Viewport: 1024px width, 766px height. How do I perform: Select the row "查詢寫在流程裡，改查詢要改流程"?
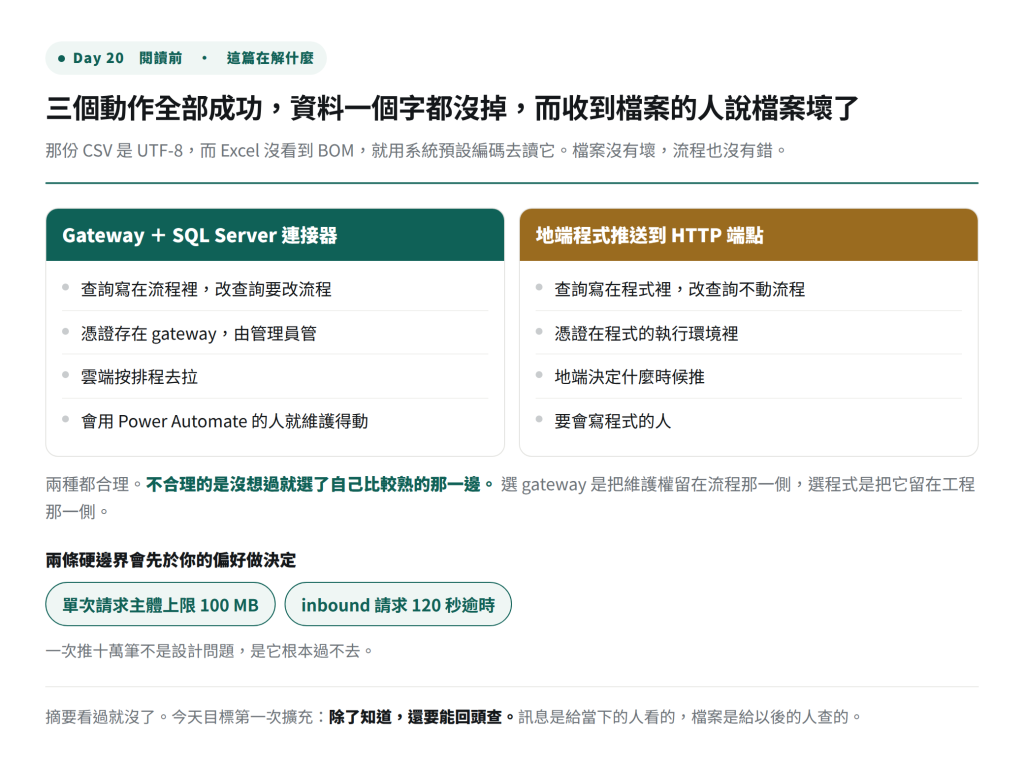pyautogui.click(x=275, y=289)
